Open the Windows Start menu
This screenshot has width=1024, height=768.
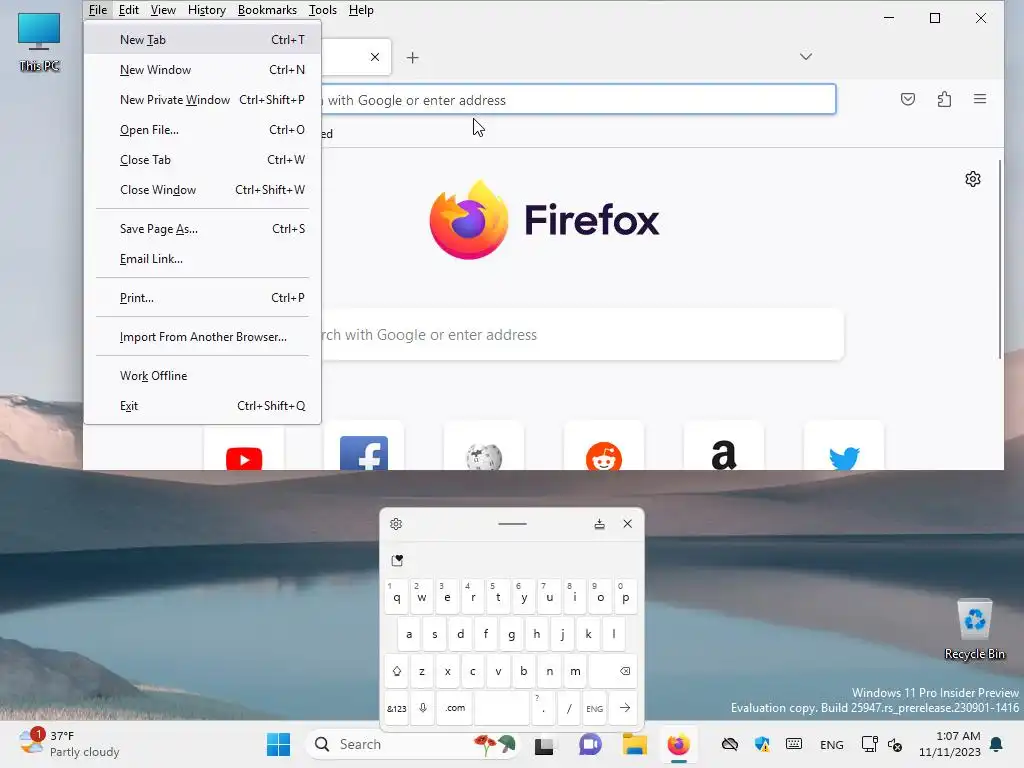click(278, 744)
